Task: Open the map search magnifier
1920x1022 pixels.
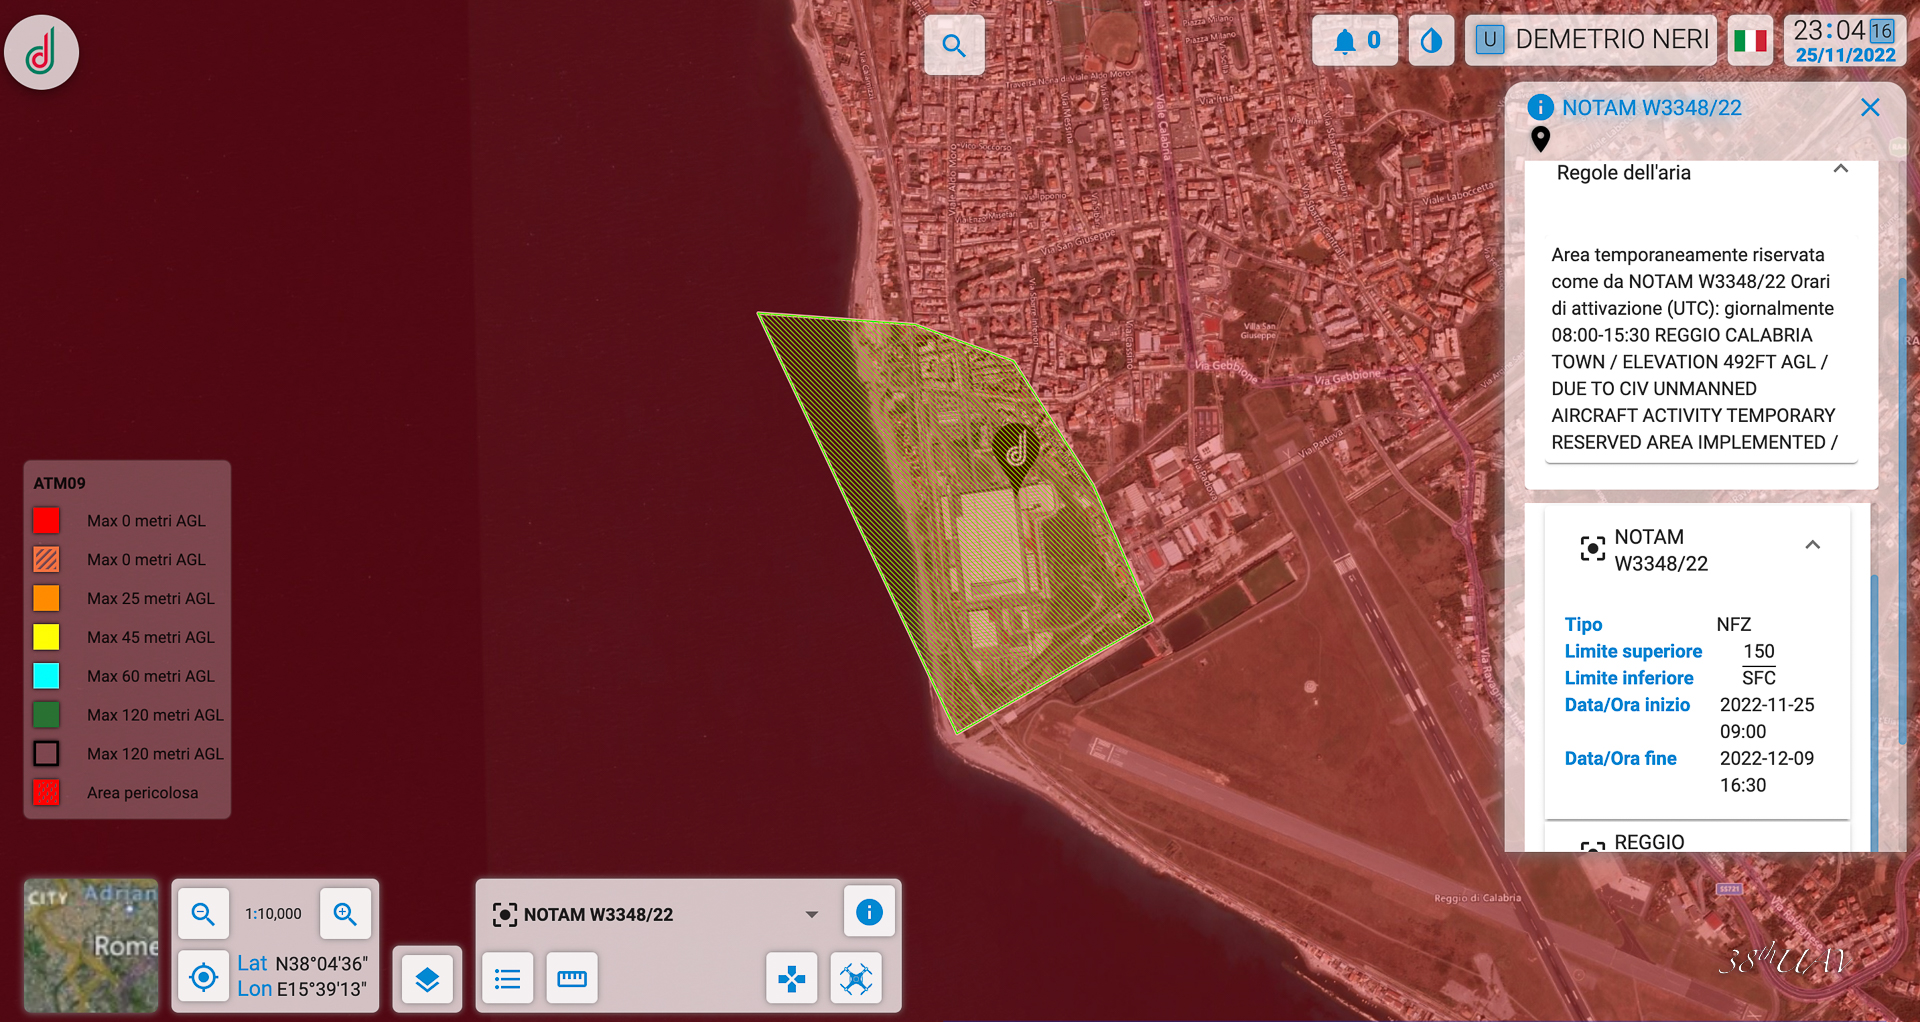Action: [x=954, y=45]
